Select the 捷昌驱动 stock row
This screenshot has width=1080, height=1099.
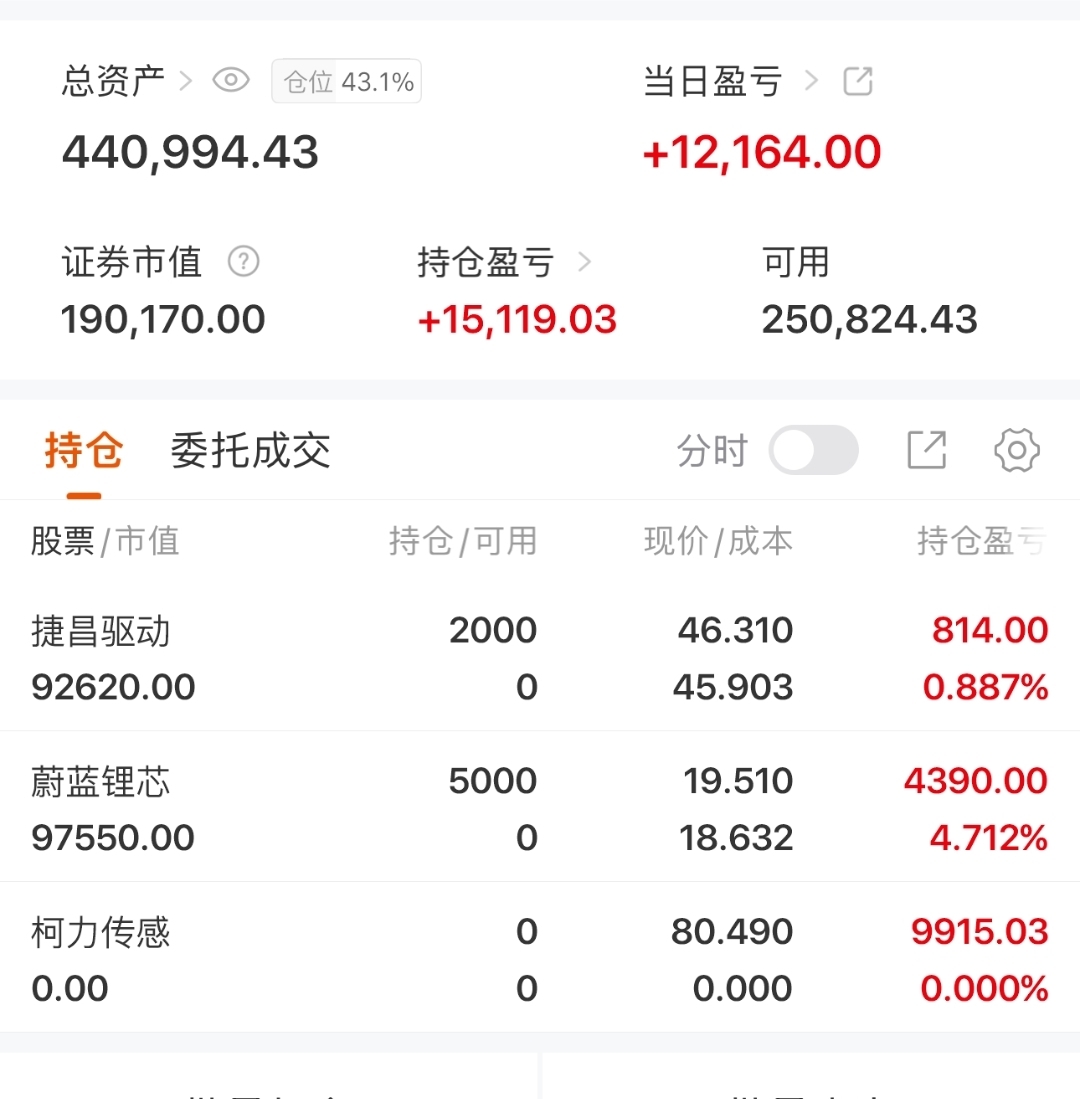pos(540,657)
